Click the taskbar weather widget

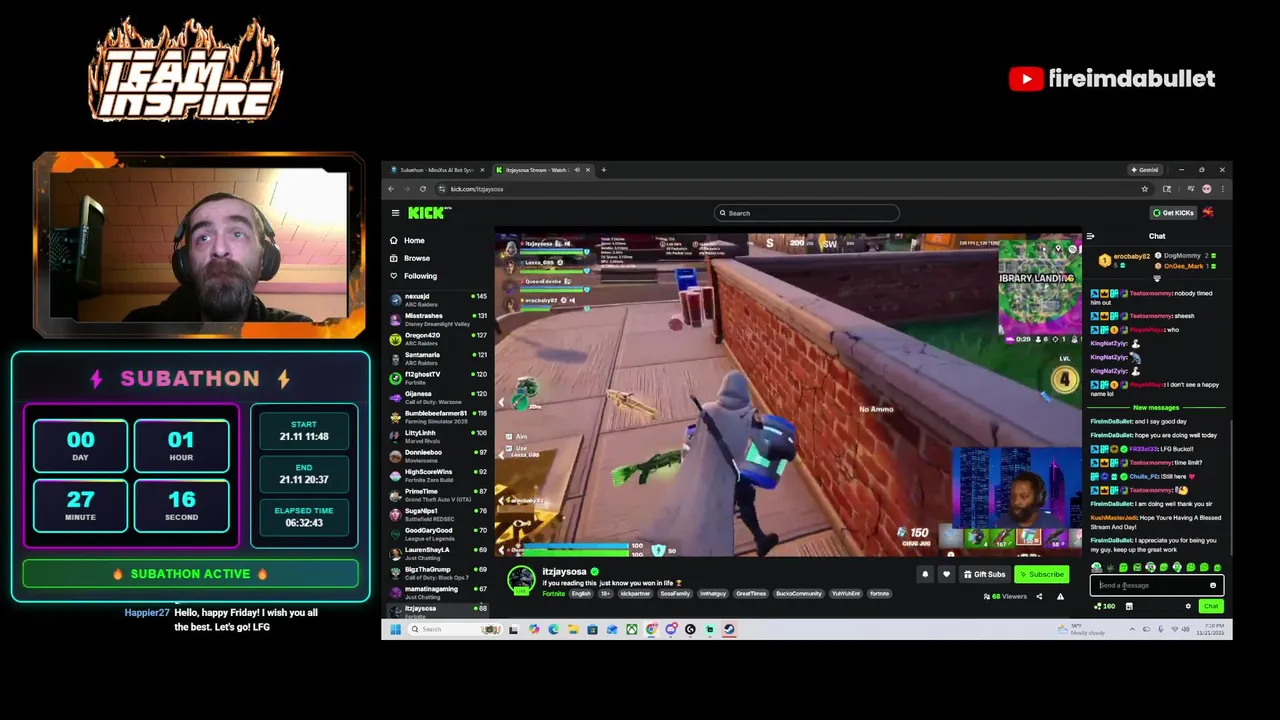pyautogui.click(x=1081, y=629)
